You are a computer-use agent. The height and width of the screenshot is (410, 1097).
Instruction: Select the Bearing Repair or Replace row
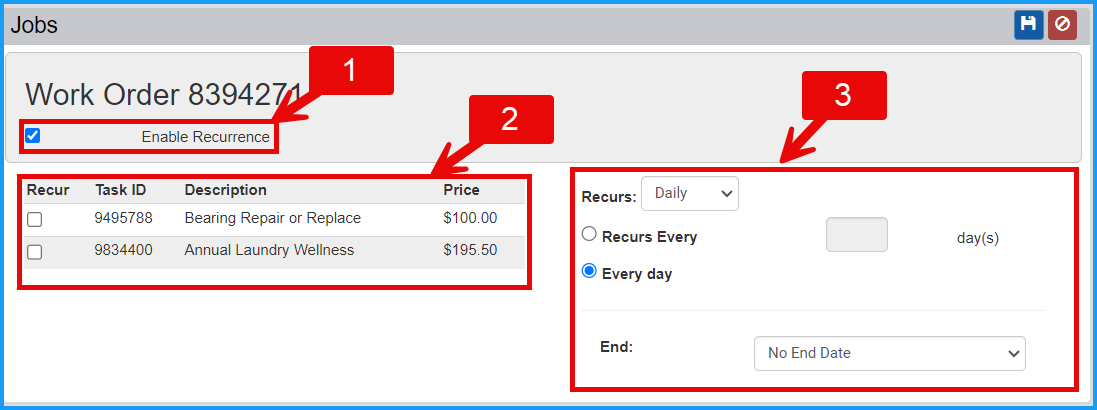274,219
